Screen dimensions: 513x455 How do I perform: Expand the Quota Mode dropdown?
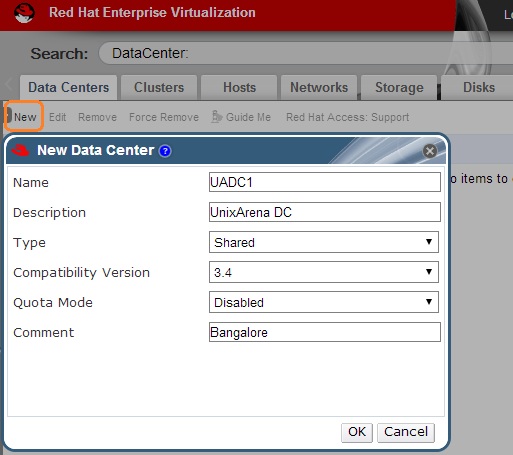point(324,302)
